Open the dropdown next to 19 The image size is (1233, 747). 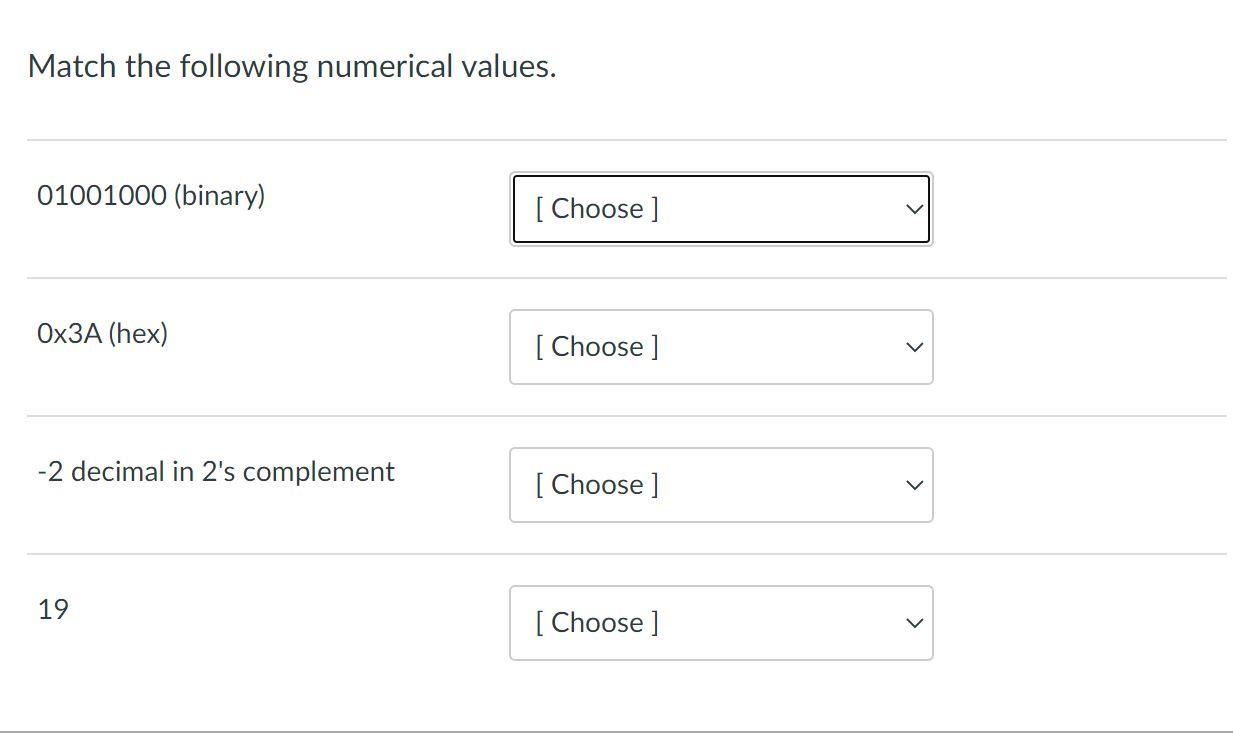tap(720, 622)
